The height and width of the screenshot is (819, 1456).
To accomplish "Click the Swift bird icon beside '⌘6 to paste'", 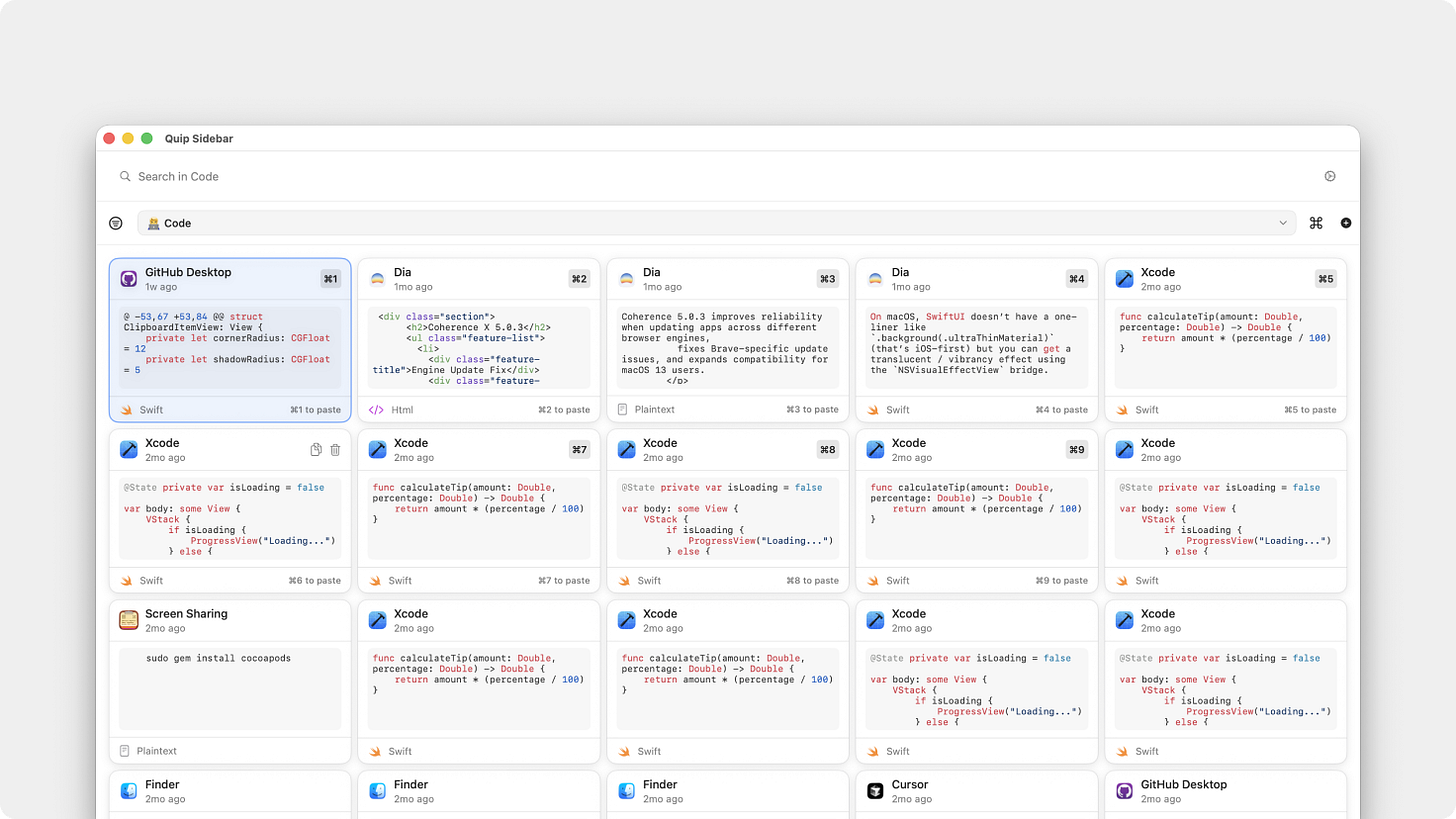I will (126, 580).
